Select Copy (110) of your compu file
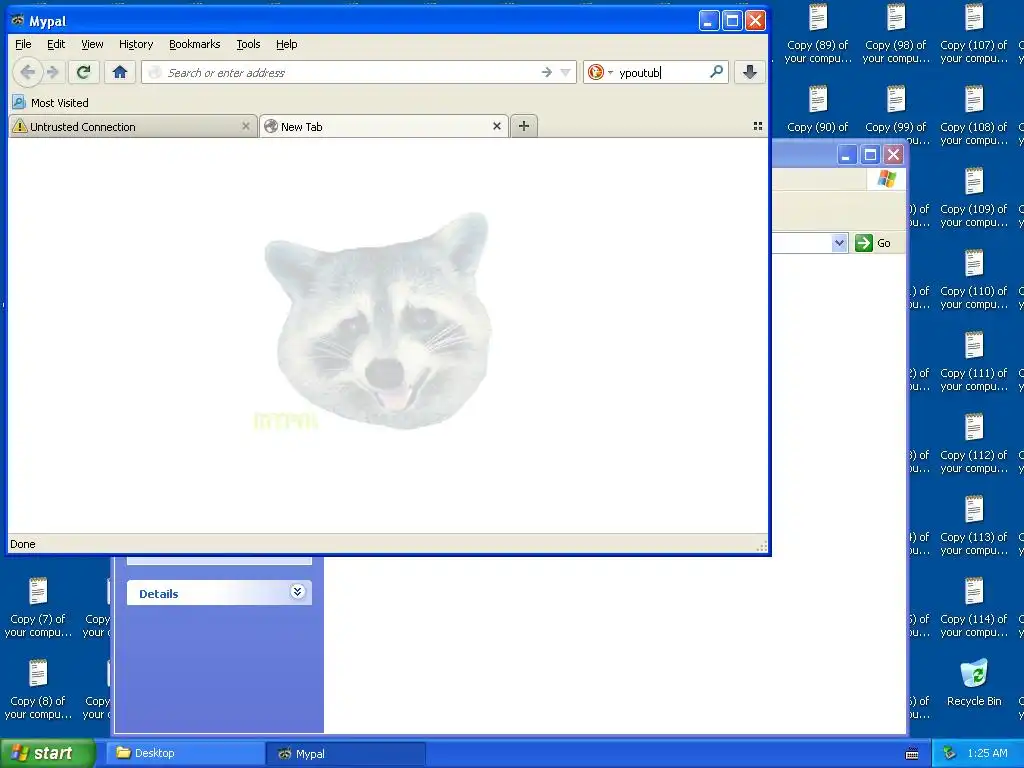Image resolution: width=1024 pixels, height=768 pixels. tap(974, 280)
